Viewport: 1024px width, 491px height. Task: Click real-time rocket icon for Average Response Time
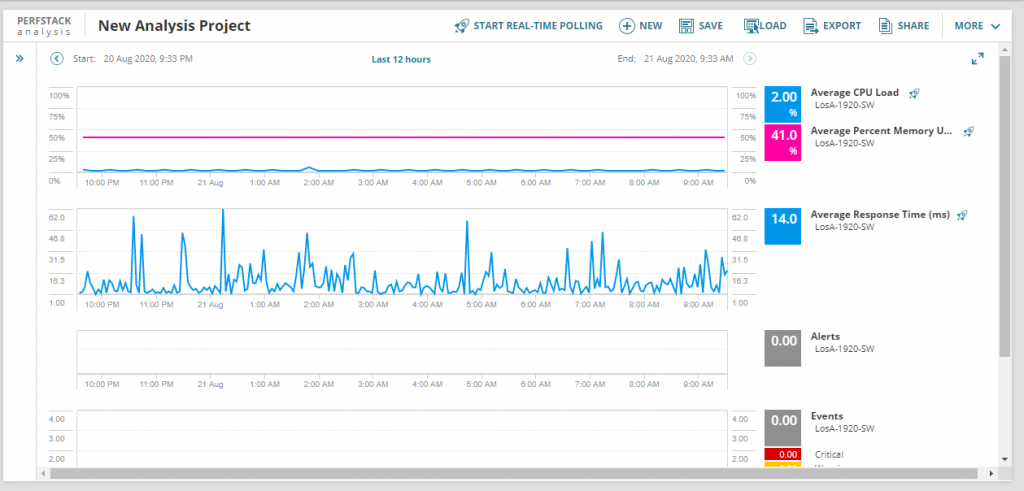tap(962, 214)
